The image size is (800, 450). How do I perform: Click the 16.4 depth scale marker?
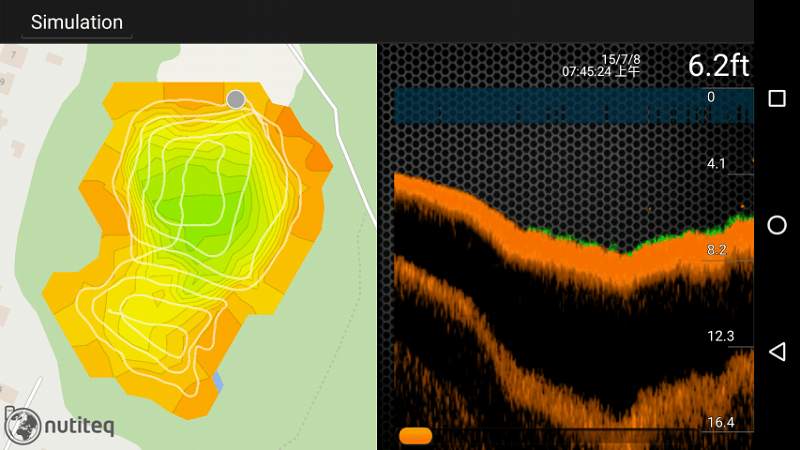pyautogui.click(x=720, y=422)
